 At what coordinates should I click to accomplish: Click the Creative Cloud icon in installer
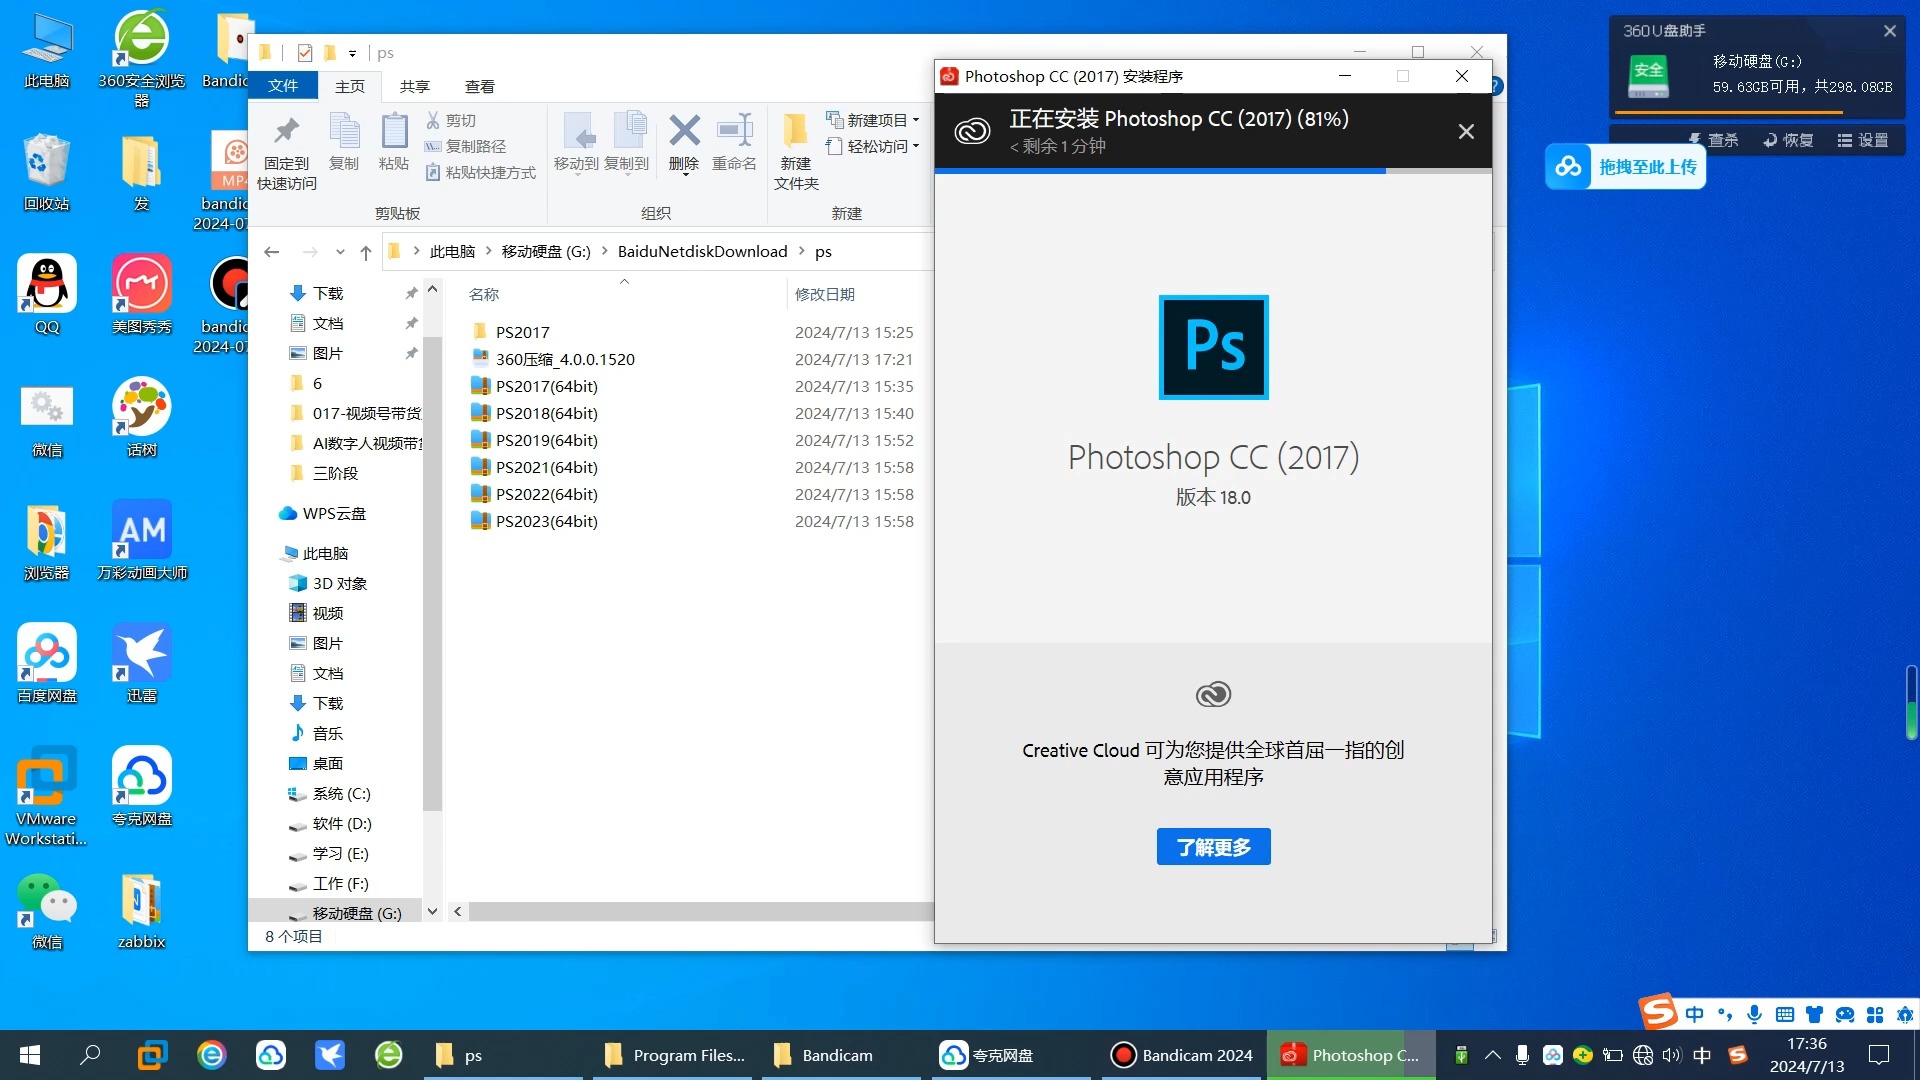tap(1213, 695)
